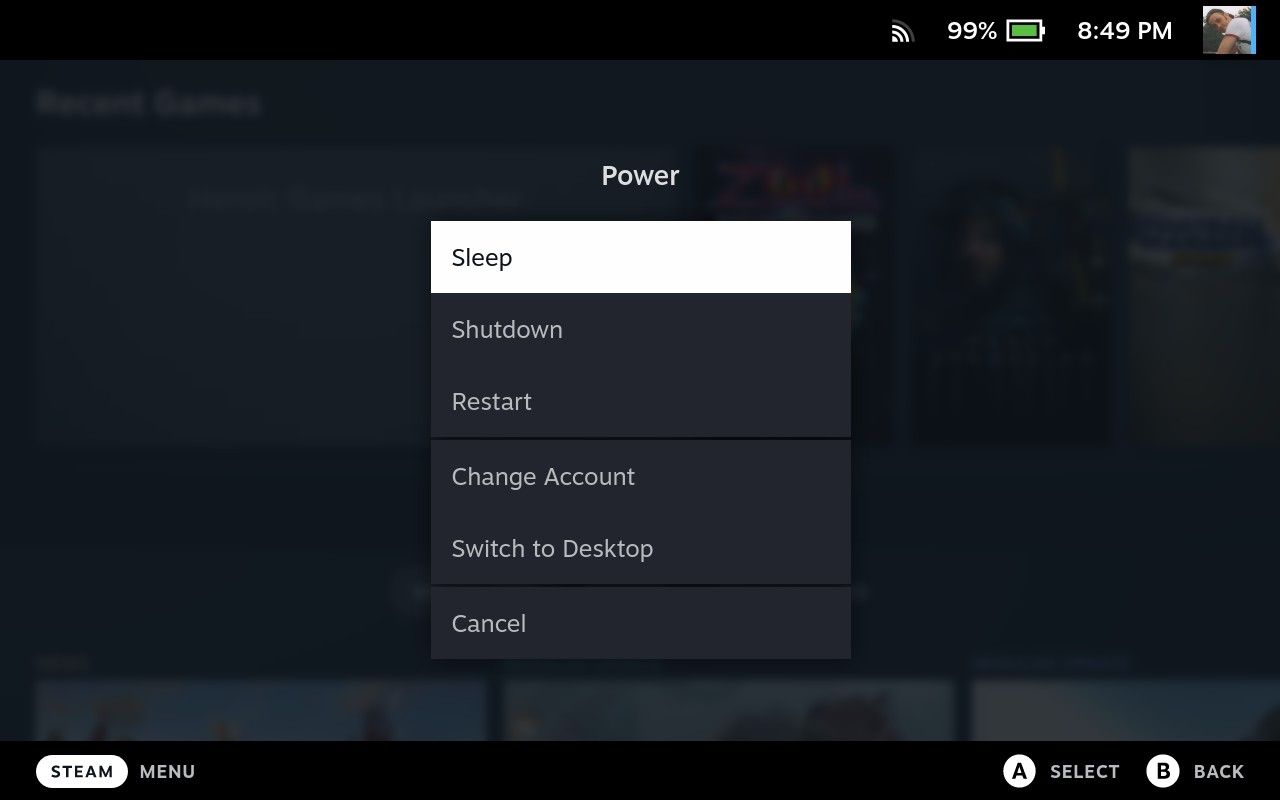Viewport: 1280px width, 800px height.
Task: Select Restart to reboot the device
Action: (640, 401)
